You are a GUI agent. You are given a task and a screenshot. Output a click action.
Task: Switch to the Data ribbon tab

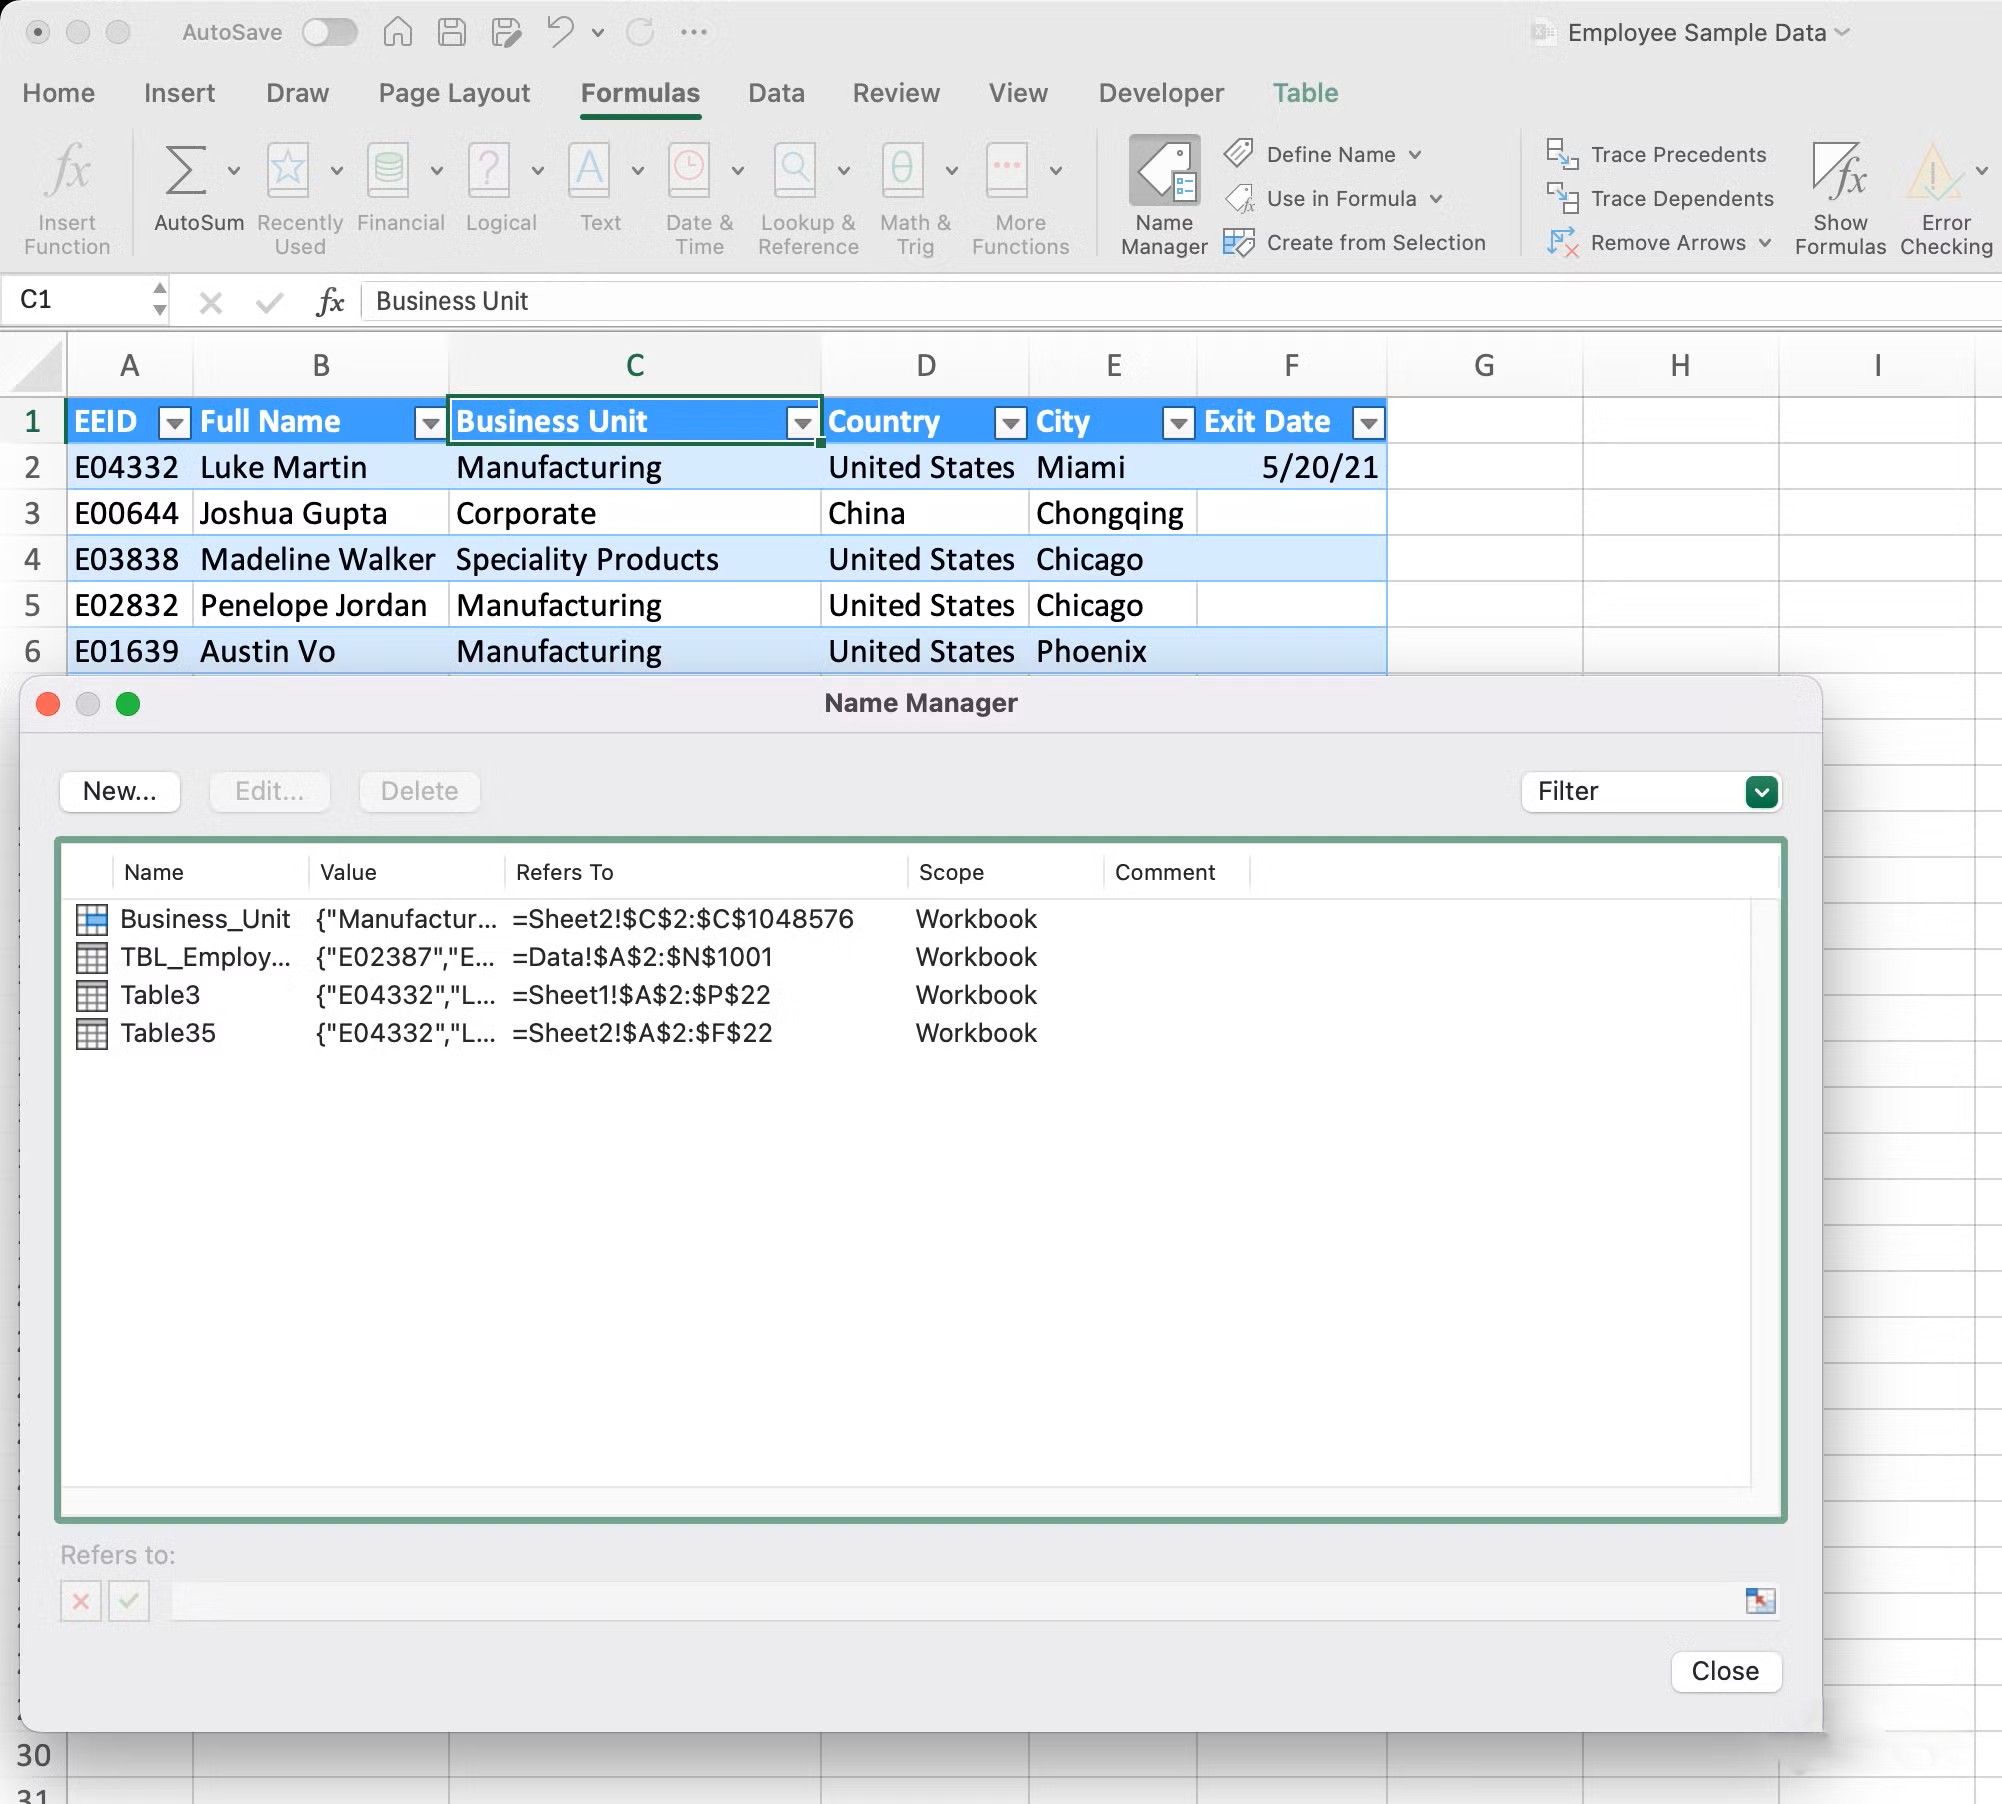776,92
